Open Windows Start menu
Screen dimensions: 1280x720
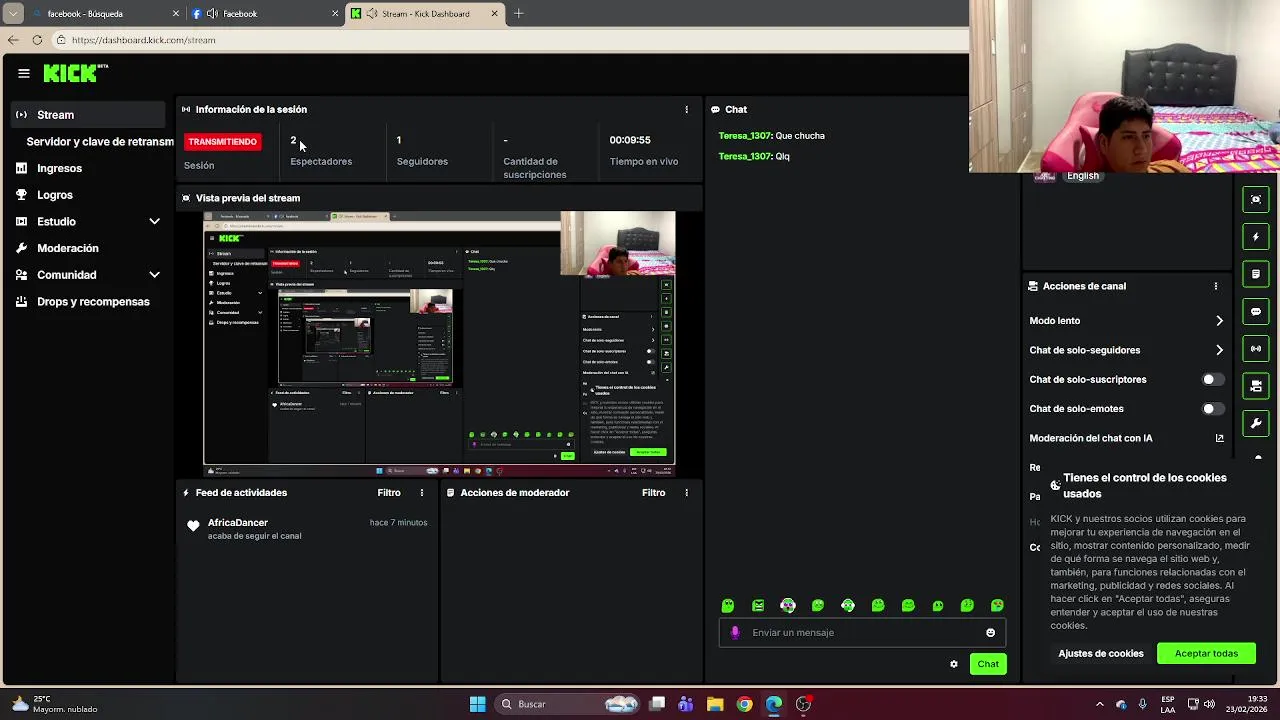tap(477, 704)
